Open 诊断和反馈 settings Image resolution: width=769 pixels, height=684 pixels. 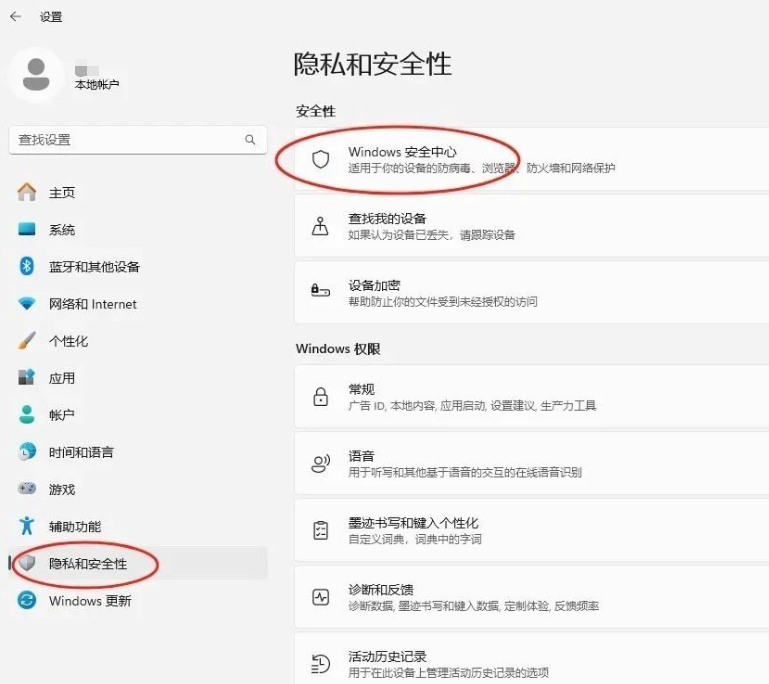(x=532, y=597)
